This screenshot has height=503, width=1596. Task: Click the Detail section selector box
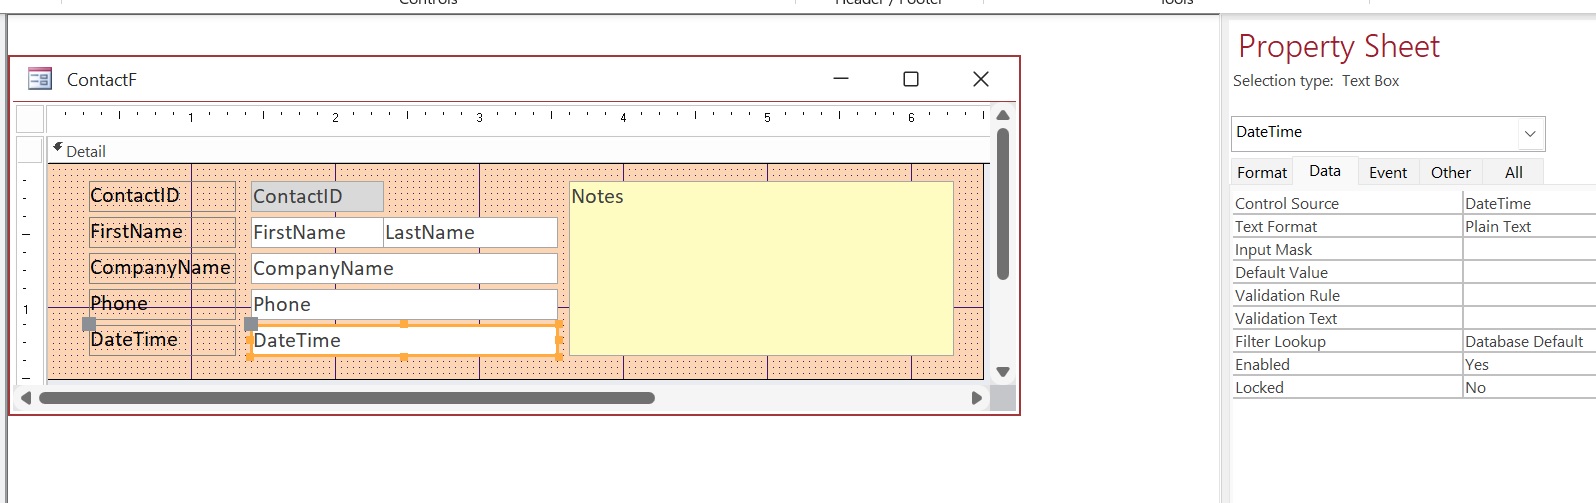pyautogui.click(x=30, y=151)
